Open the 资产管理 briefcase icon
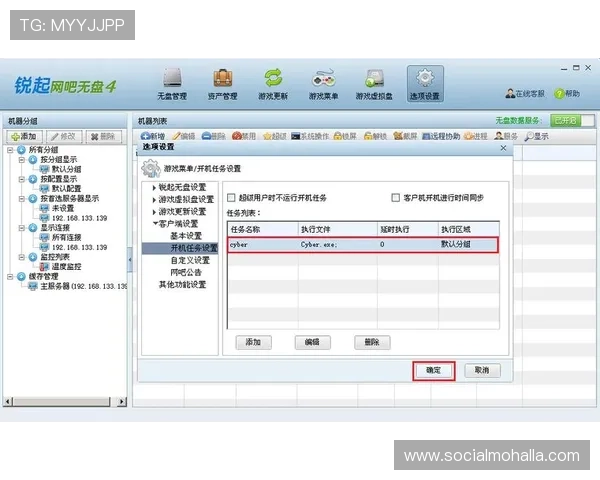This screenshot has width=600, height=480. click(222, 84)
